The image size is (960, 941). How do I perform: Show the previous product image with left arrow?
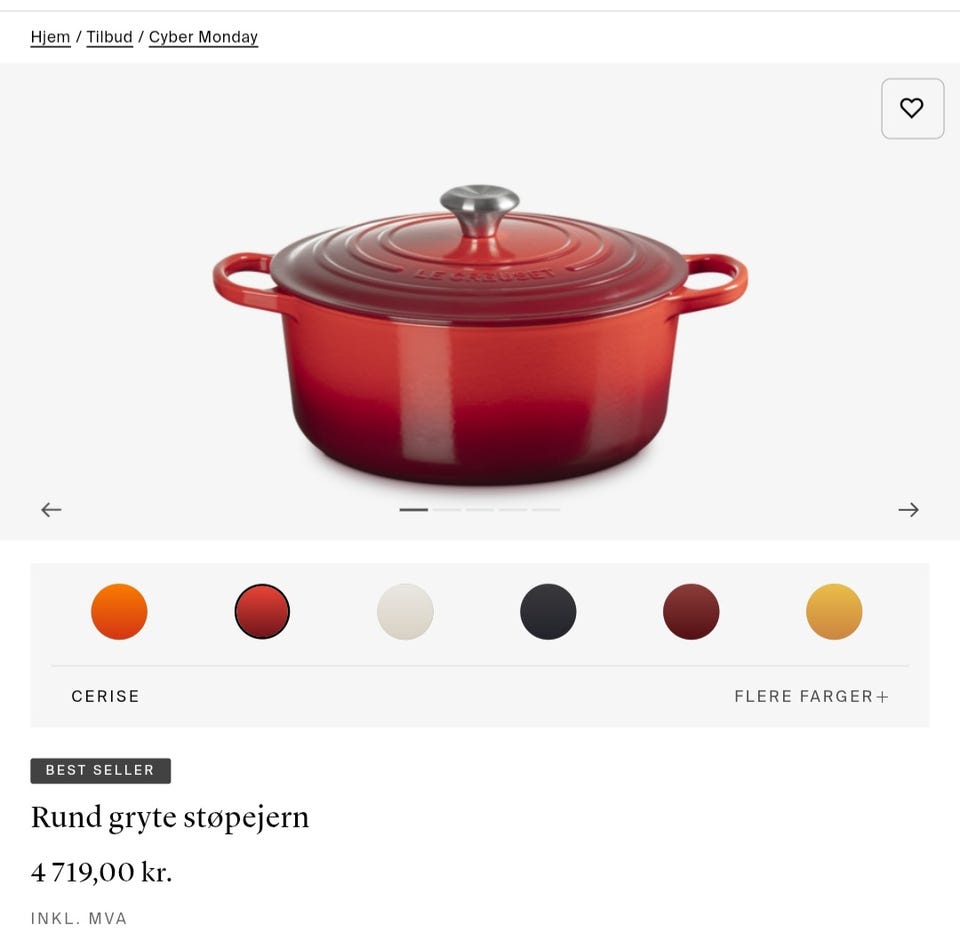51,509
